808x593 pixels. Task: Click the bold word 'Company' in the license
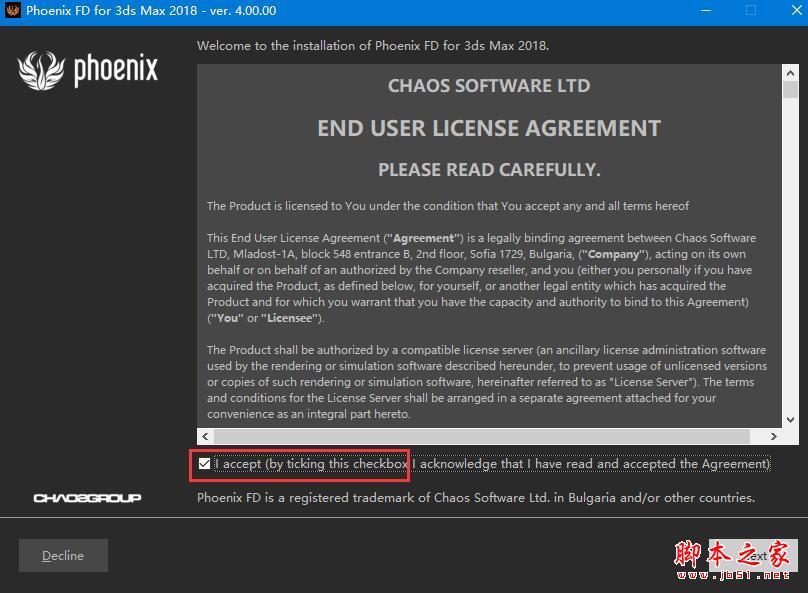(x=613, y=254)
